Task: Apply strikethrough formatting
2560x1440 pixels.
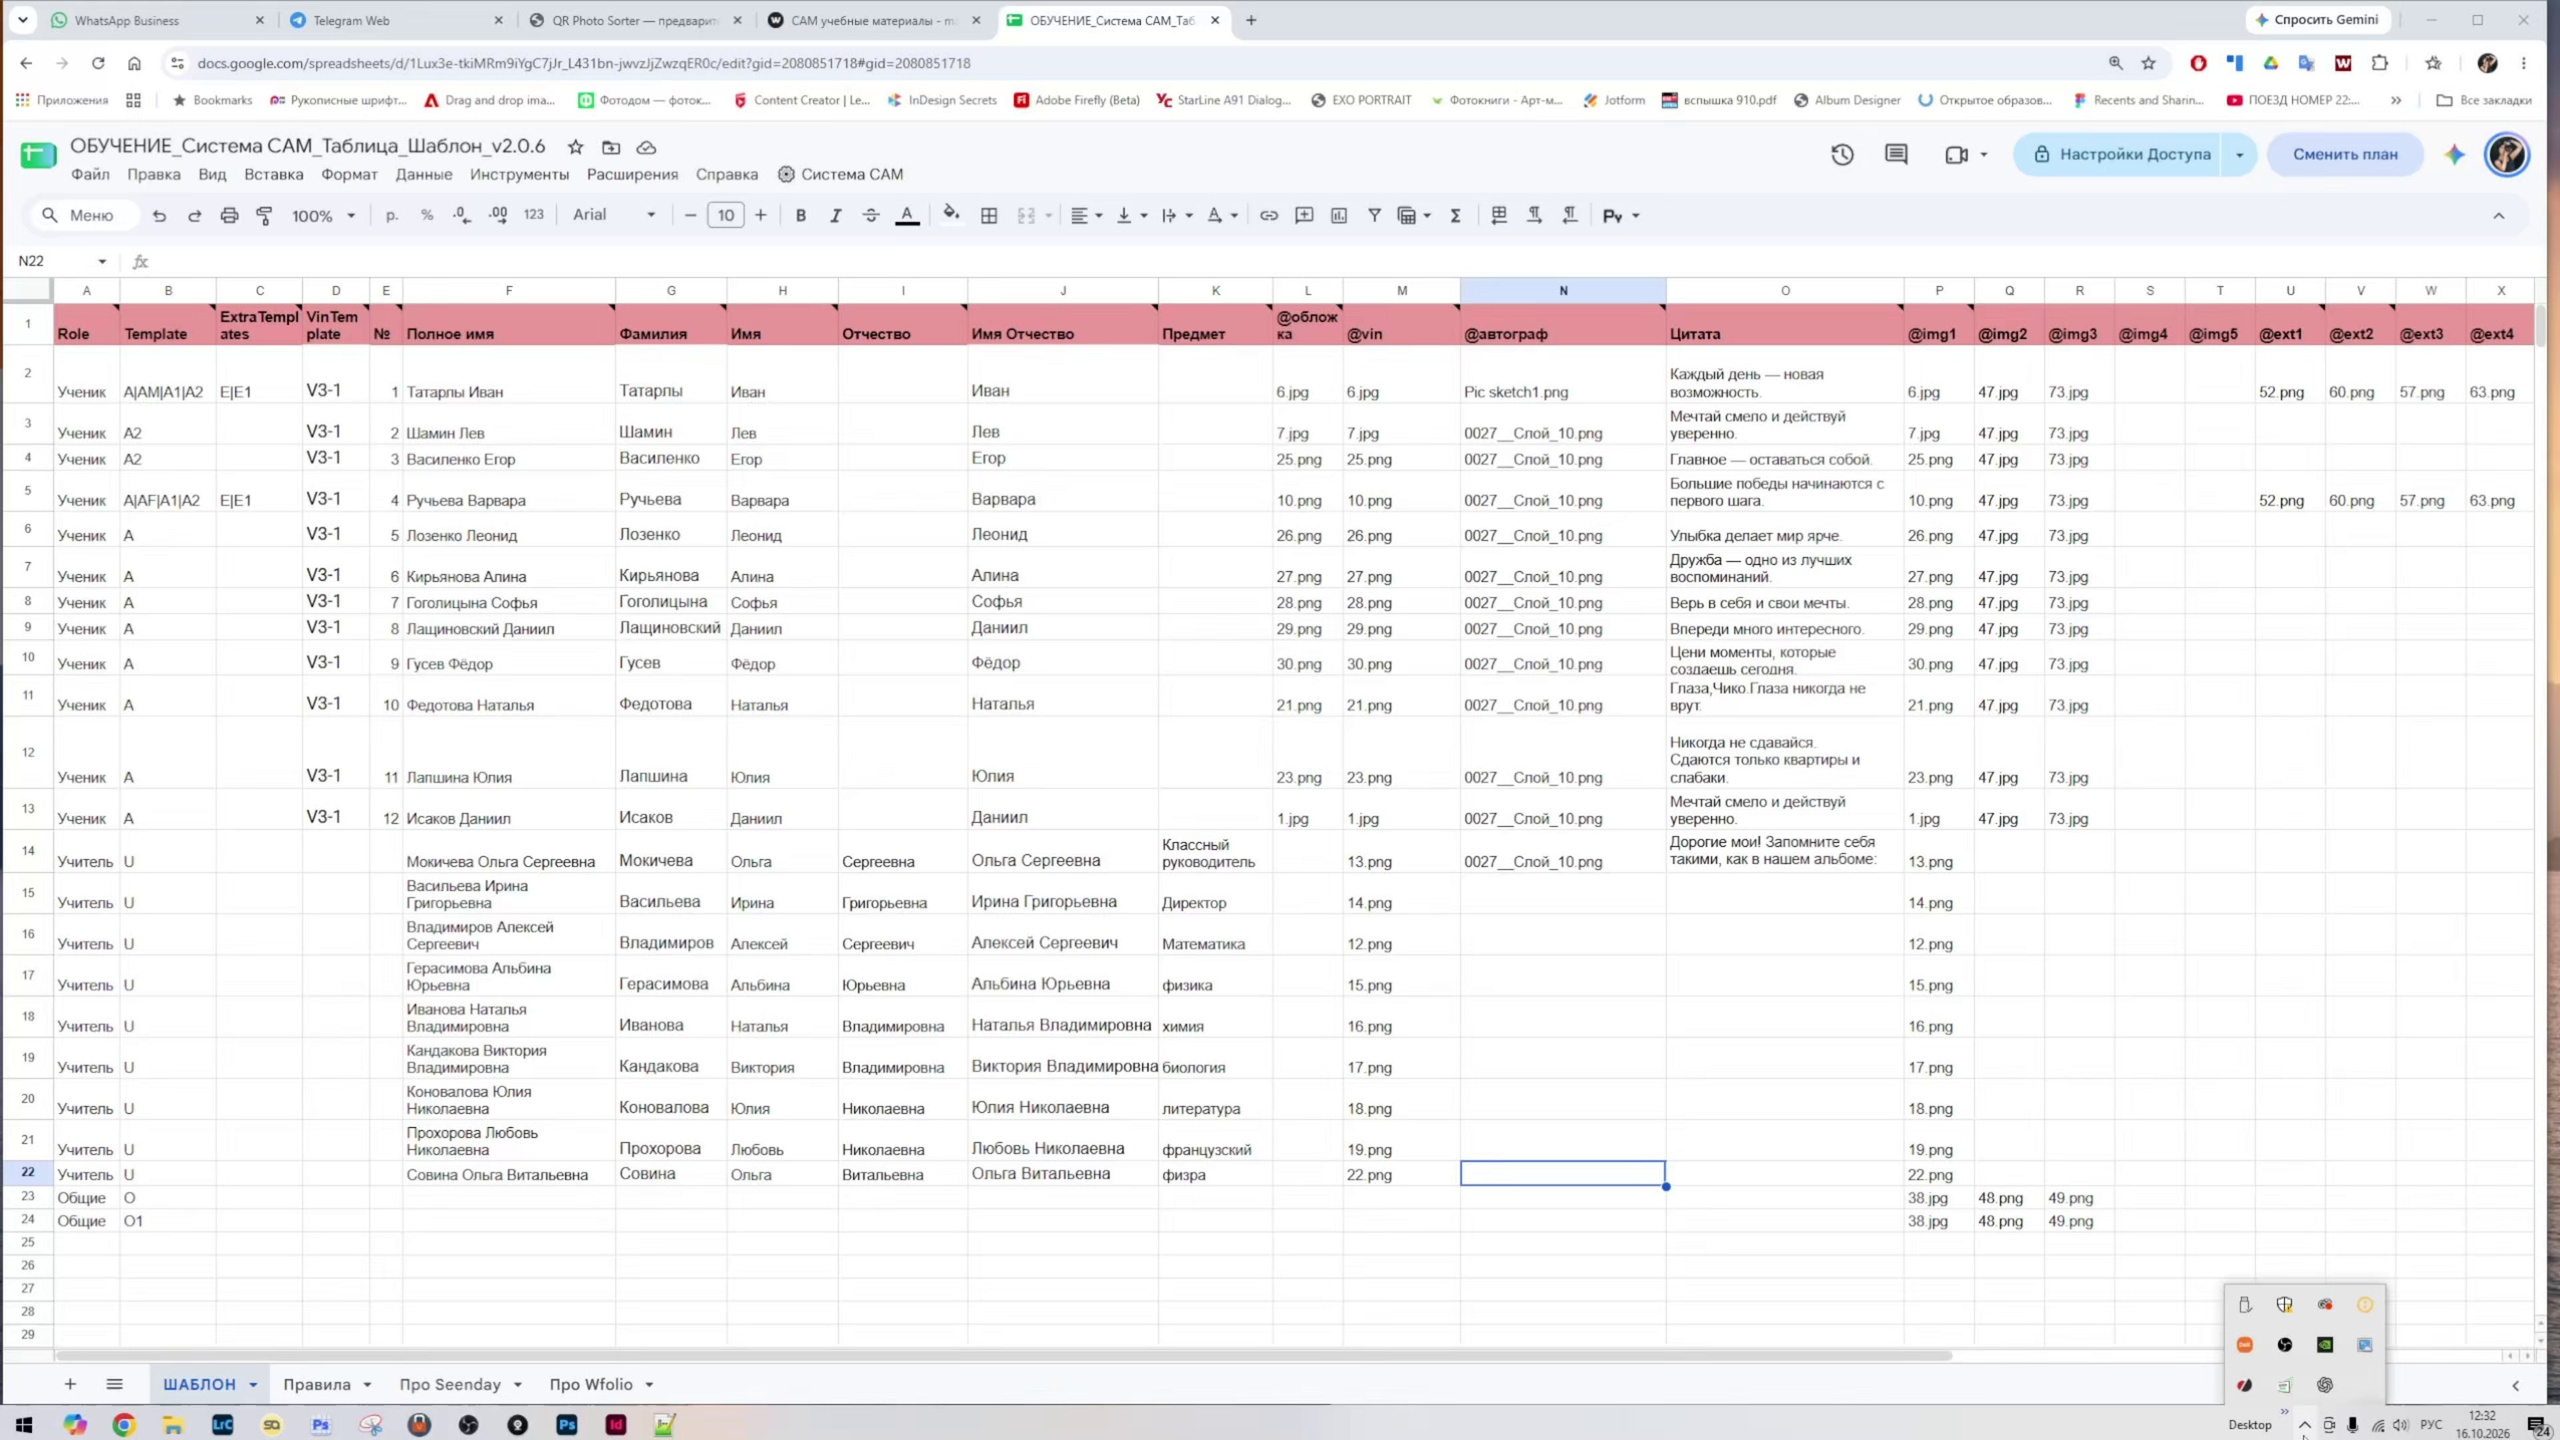Action: coord(871,215)
